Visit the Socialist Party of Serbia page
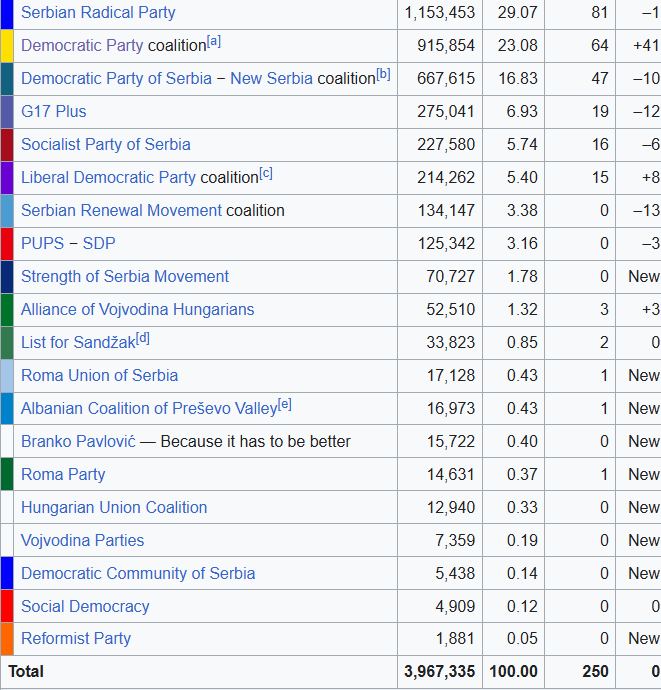This screenshot has width=661, height=690. [105, 145]
